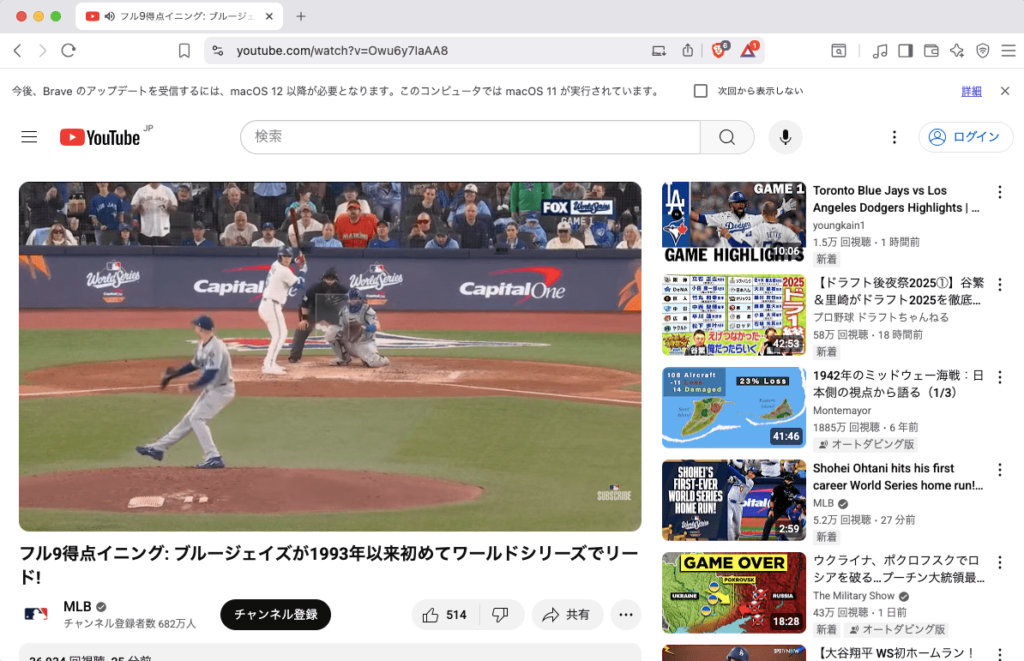Open options menu for Shohei Ohtani video
Screen dimensions: 1024x661
pos(1000,470)
